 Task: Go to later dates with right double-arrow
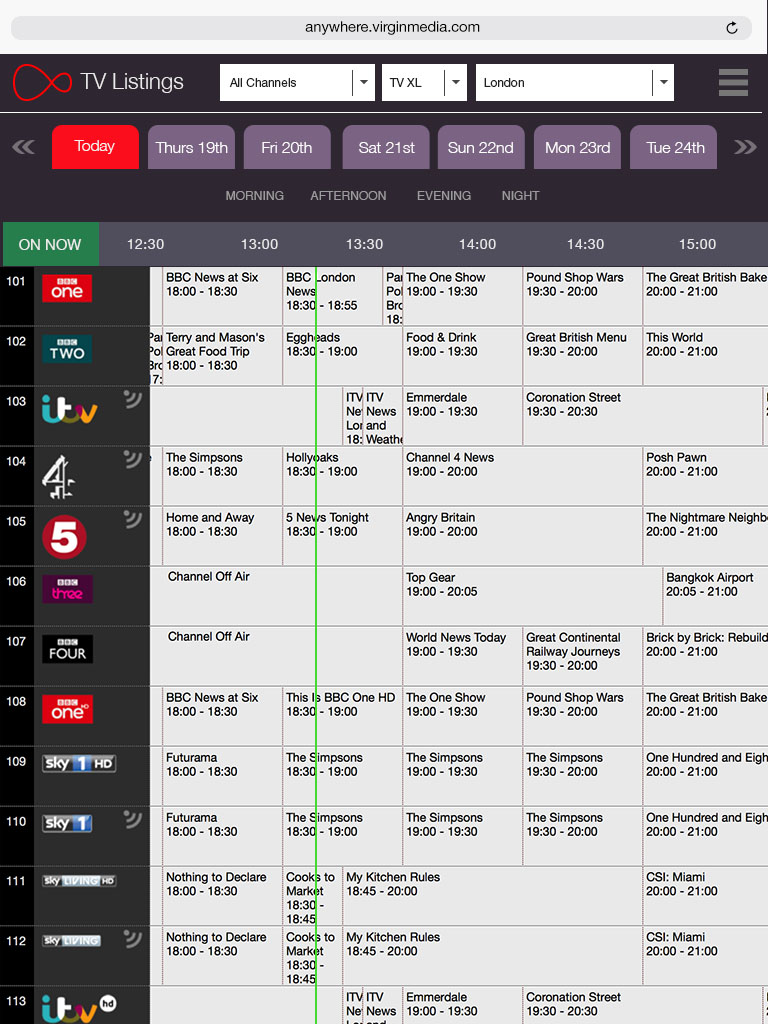point(745,147)
